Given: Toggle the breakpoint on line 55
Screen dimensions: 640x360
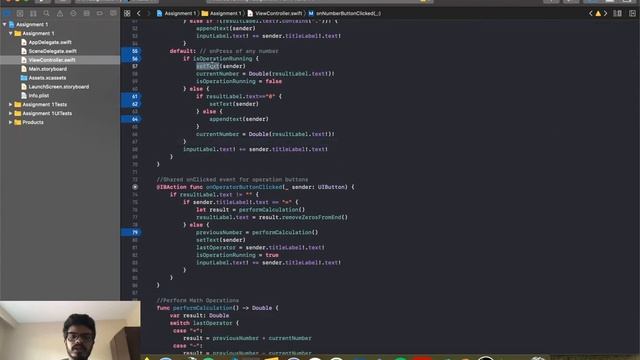Looking at the screenshot, I should [x=131, y=51].
